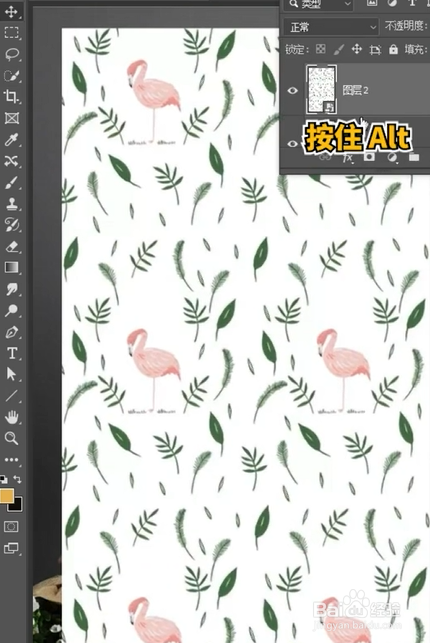Image resolution: width=430 pixels, height=643 pixels.
Task: Select the History Brush tool
Action: click(x=11, y=225)
